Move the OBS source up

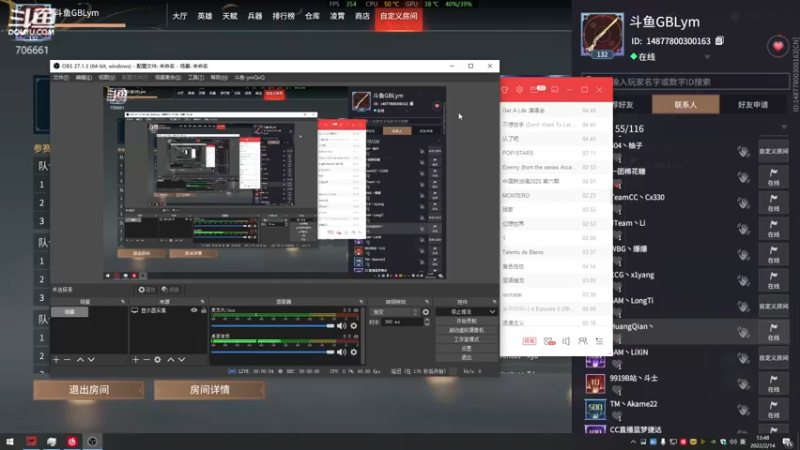point(170,360)
